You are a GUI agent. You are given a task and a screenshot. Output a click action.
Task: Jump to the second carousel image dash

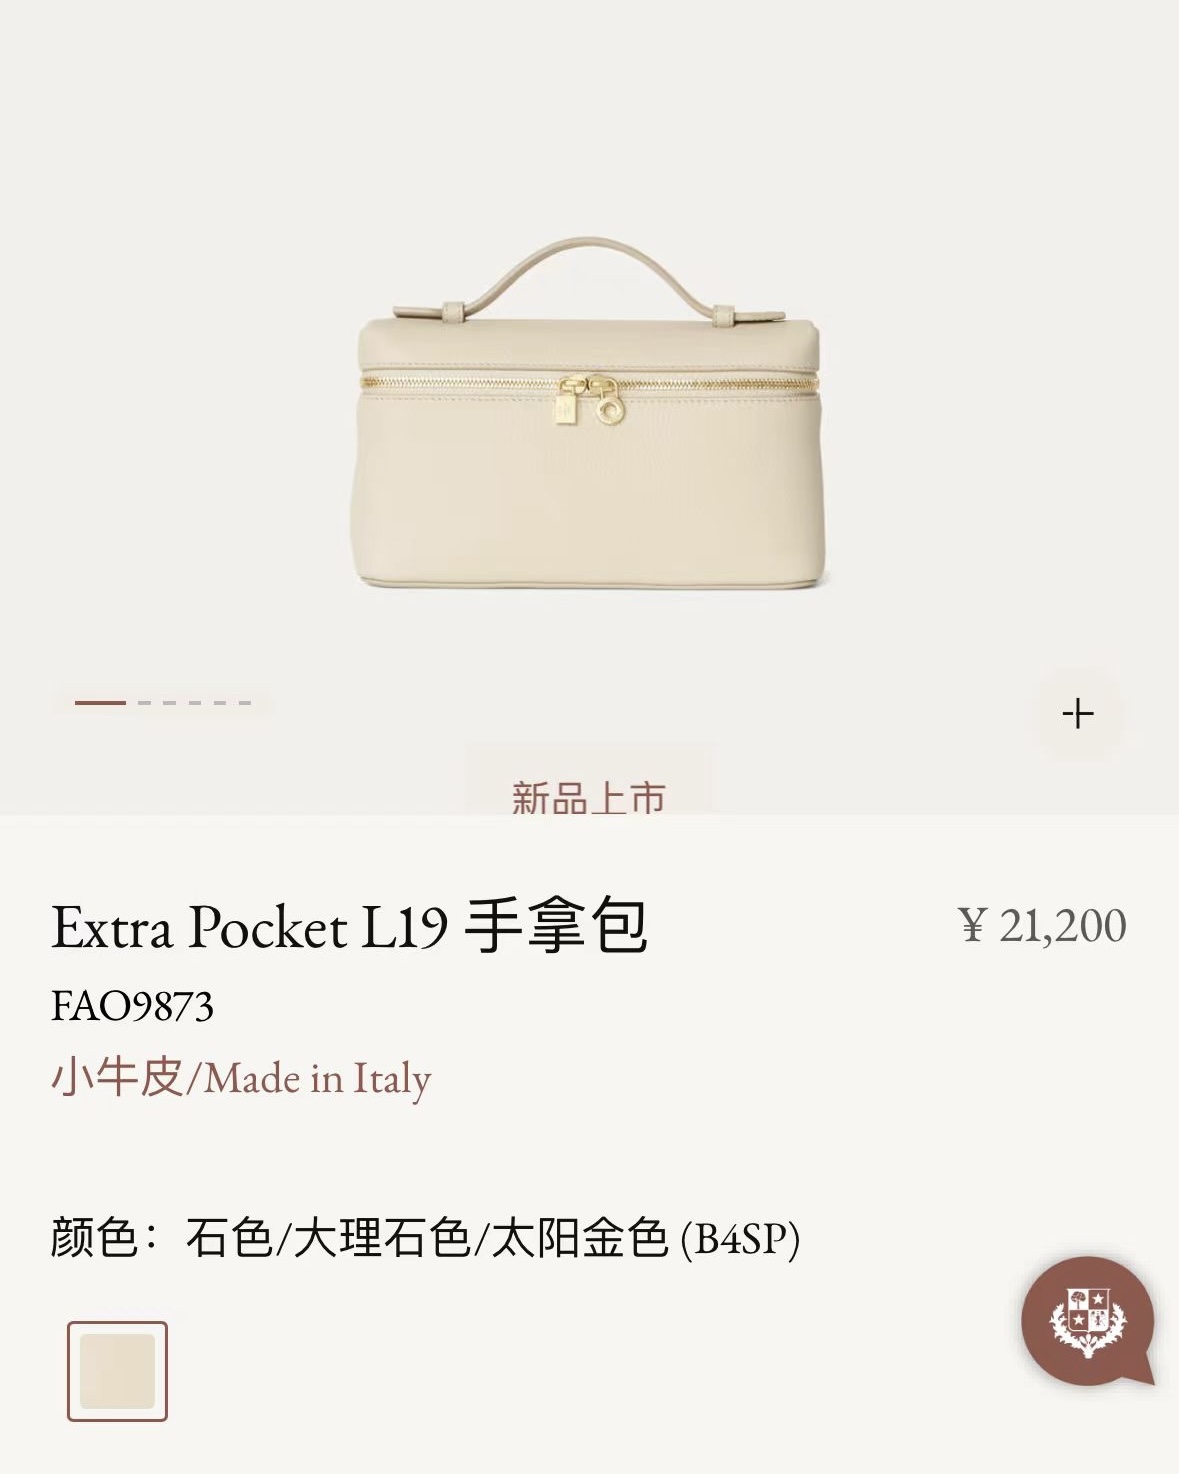point(144,703)
